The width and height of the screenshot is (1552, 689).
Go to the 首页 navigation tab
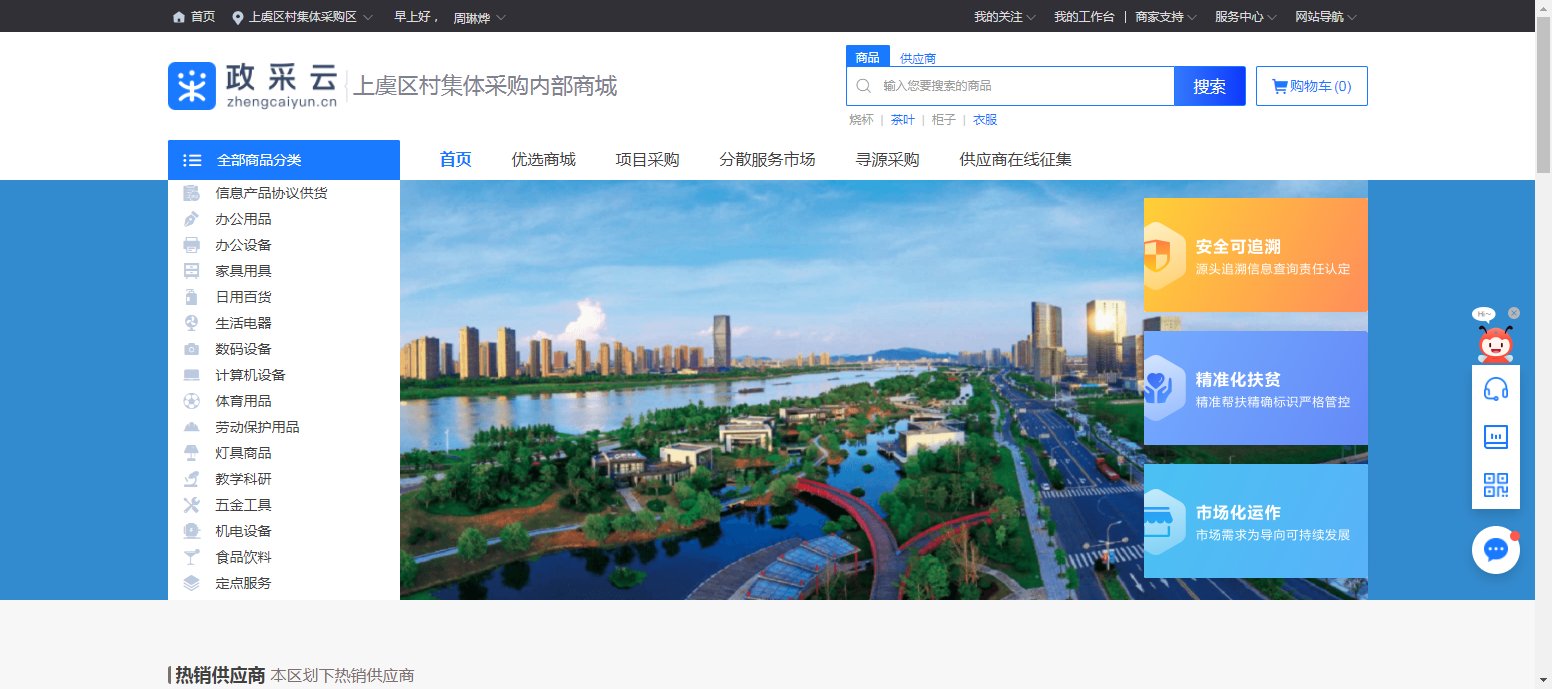456,160
